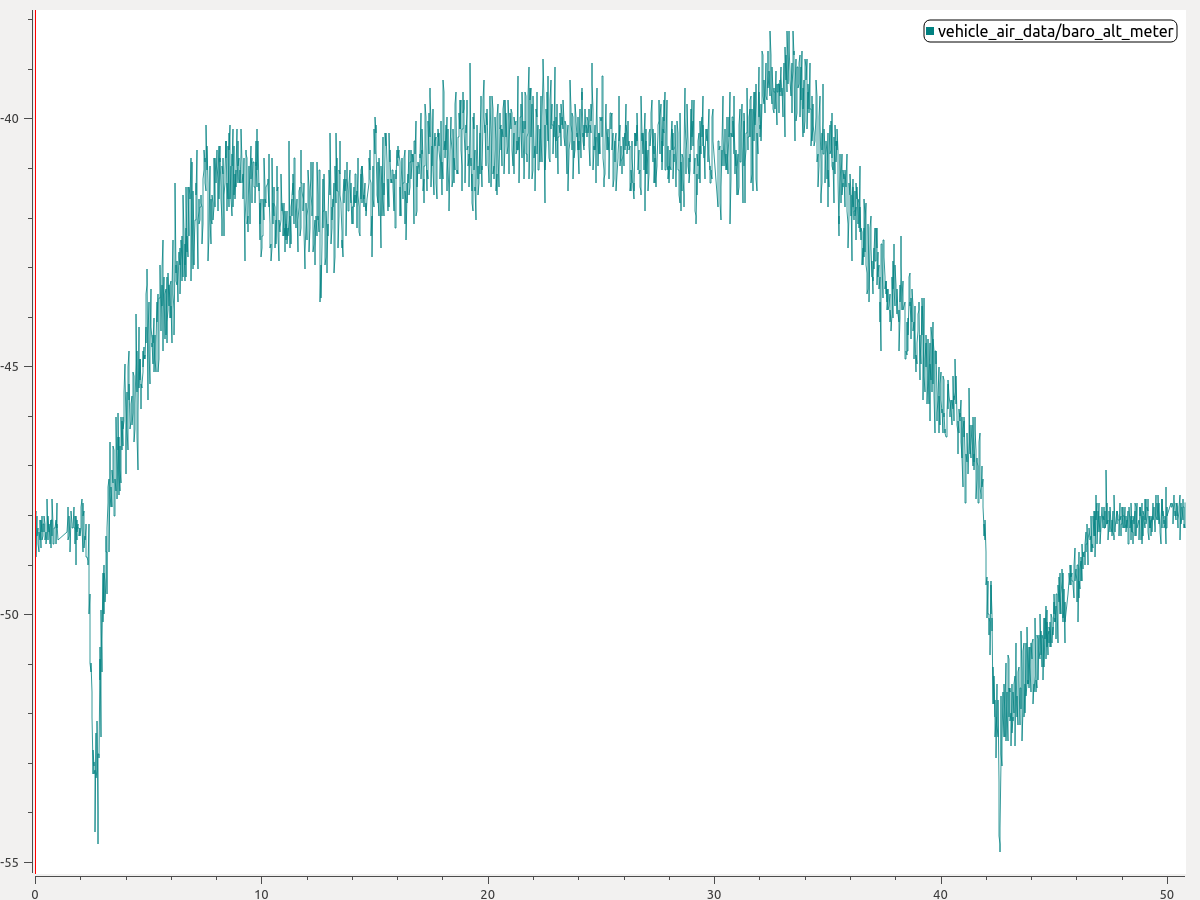Click the flat curve segment at the start
The height and width of the screenshot is (900, 1200).
pos(50,530)
